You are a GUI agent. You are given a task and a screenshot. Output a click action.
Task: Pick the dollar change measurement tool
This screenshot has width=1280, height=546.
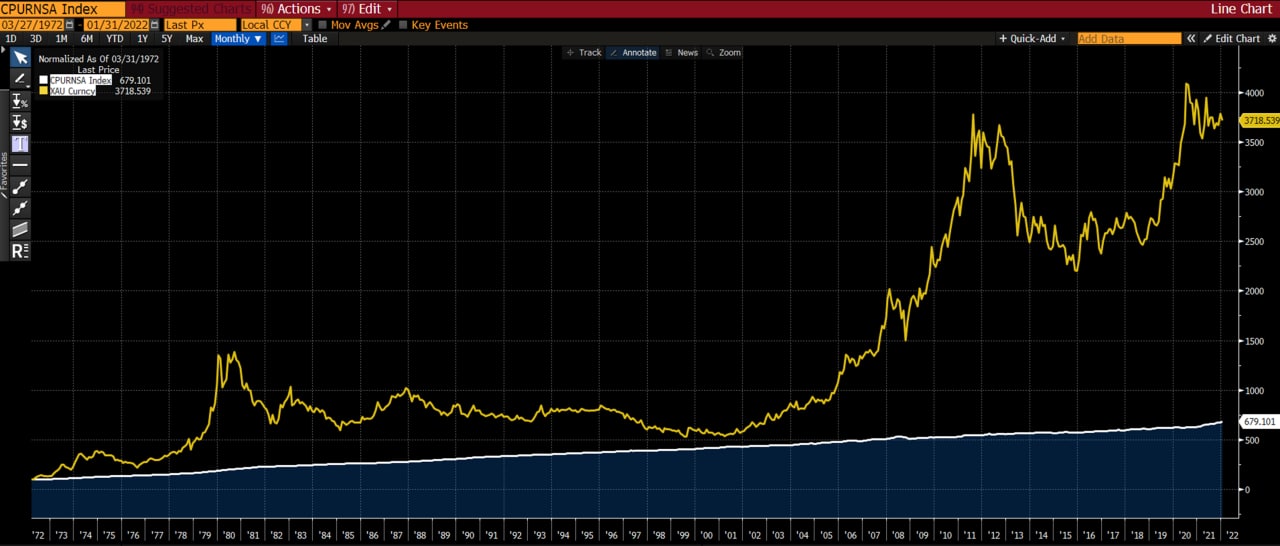(20, 122)
